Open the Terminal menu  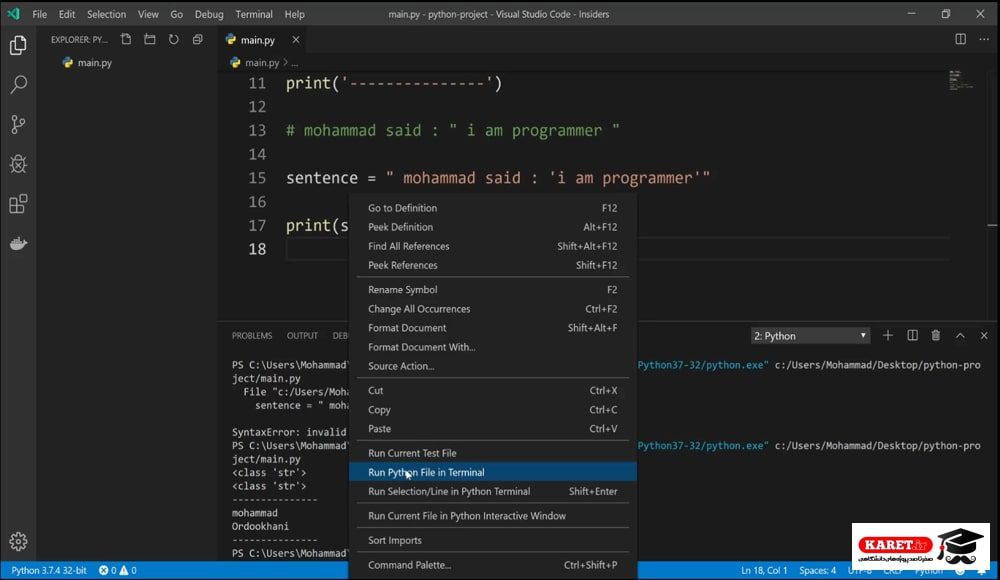pyautogui.click(x=254, y=14)
